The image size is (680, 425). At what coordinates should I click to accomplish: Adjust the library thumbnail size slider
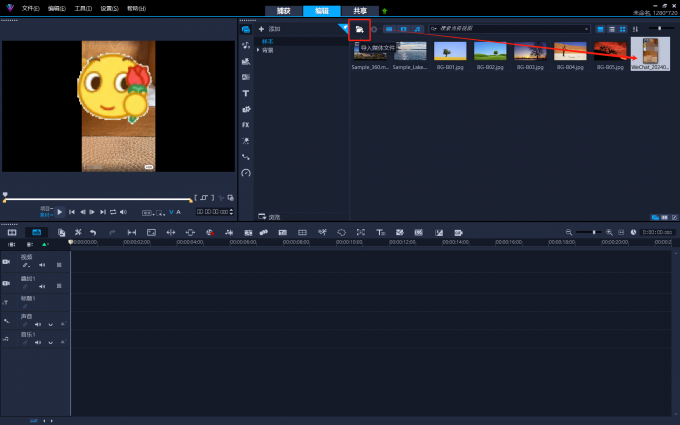660,29
